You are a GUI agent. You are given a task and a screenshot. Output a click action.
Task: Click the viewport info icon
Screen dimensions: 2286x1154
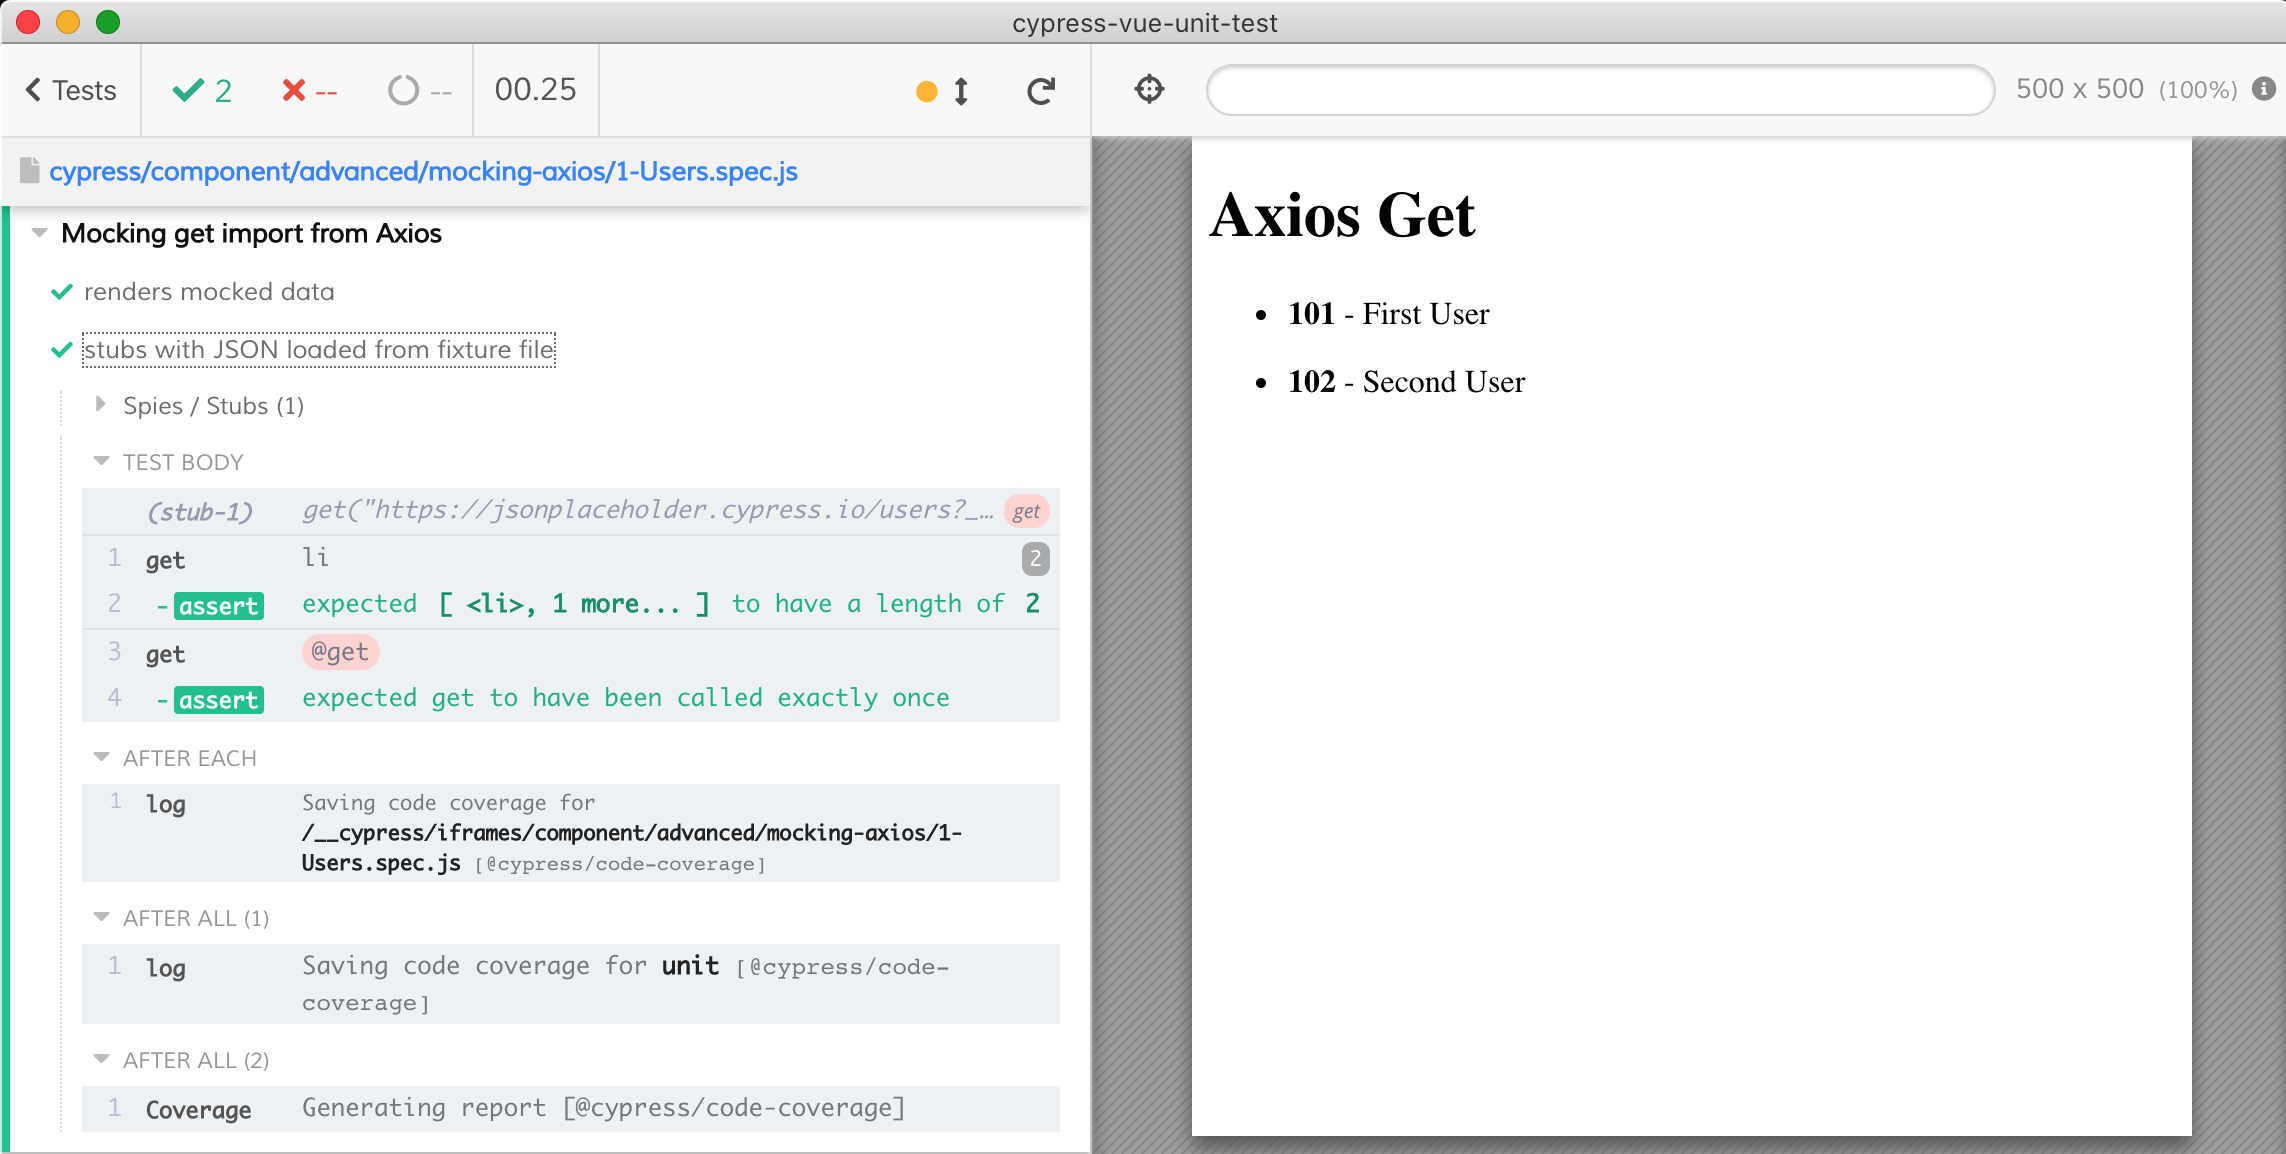pos(2264,89)
